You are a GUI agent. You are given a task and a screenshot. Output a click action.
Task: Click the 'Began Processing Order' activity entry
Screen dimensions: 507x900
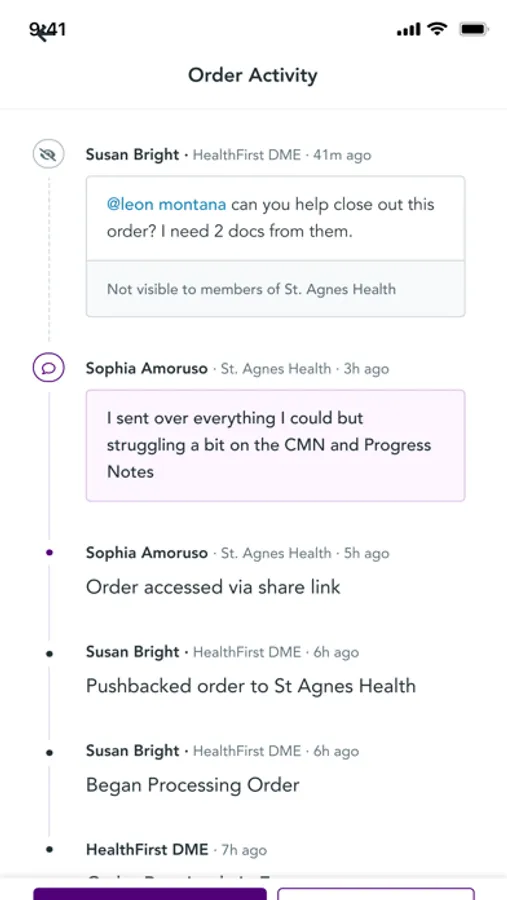tap(193, 785)
